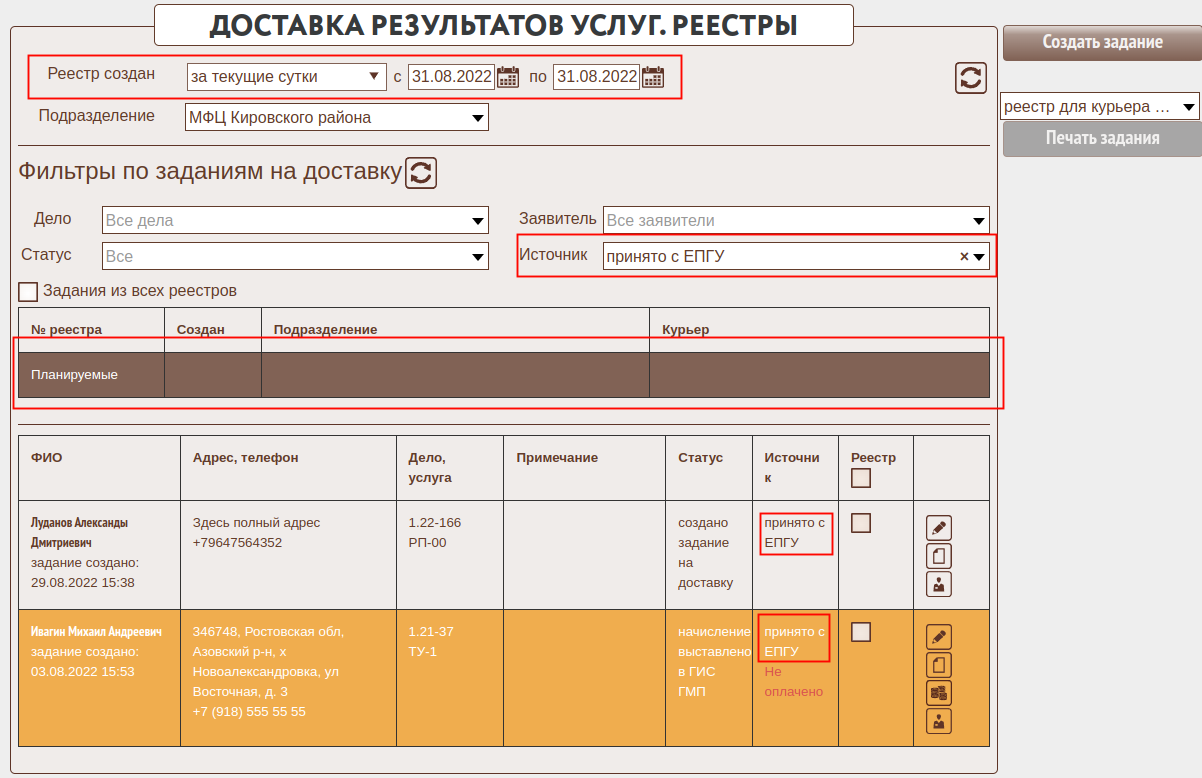Open calendar picker for the start date
Image resolution: width=1202 pixels, height=778 pixels.
(x=508, y=77)
